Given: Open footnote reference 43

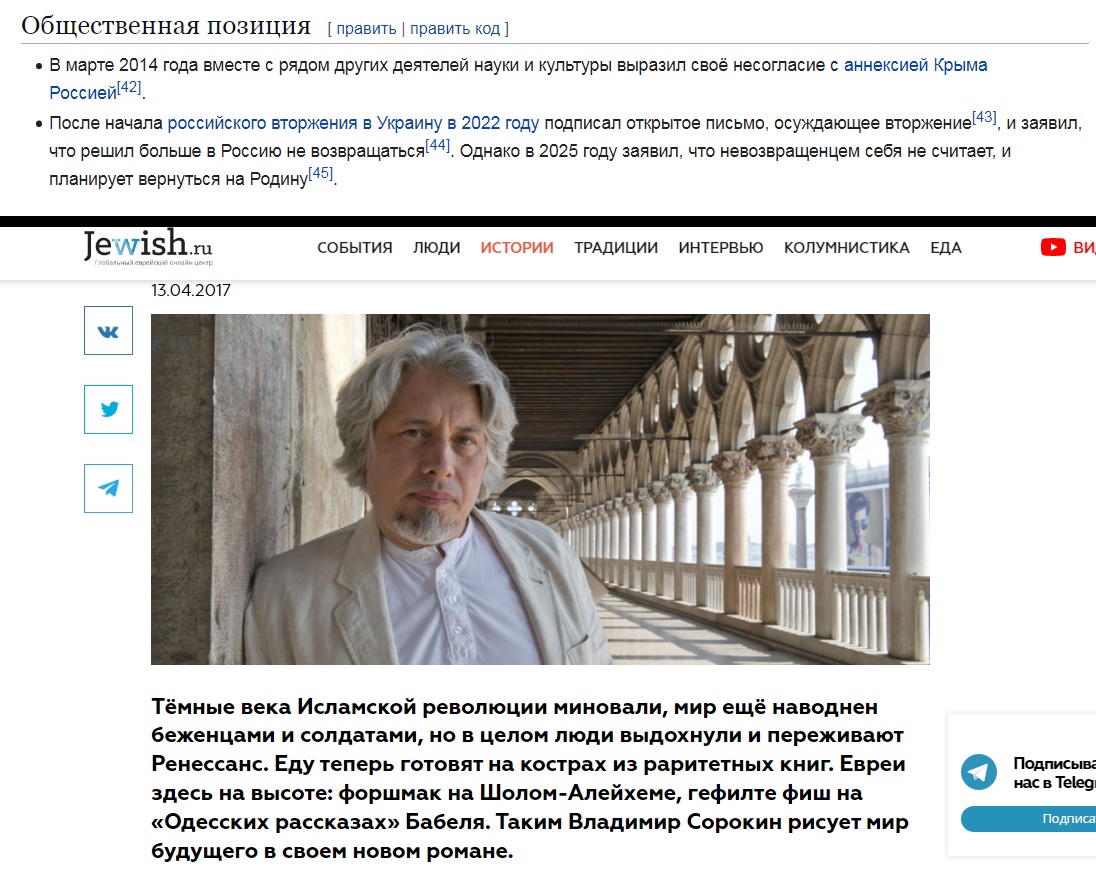Looking at the screenshot, I should pos(984,117).
